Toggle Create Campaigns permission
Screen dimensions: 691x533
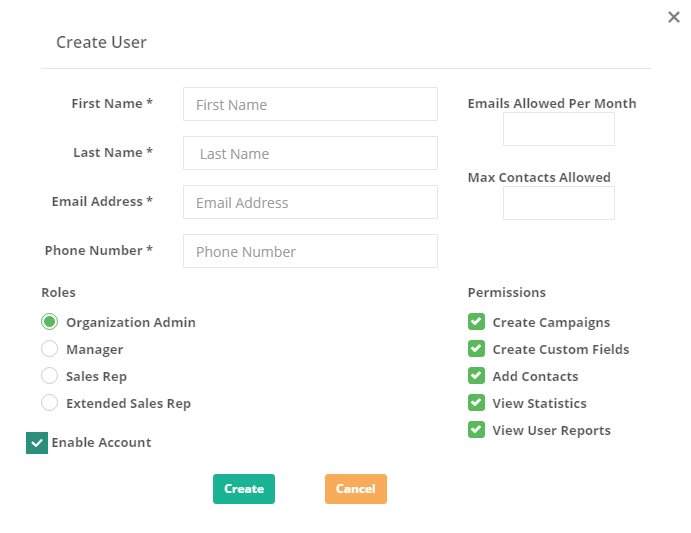pos(476,322)
